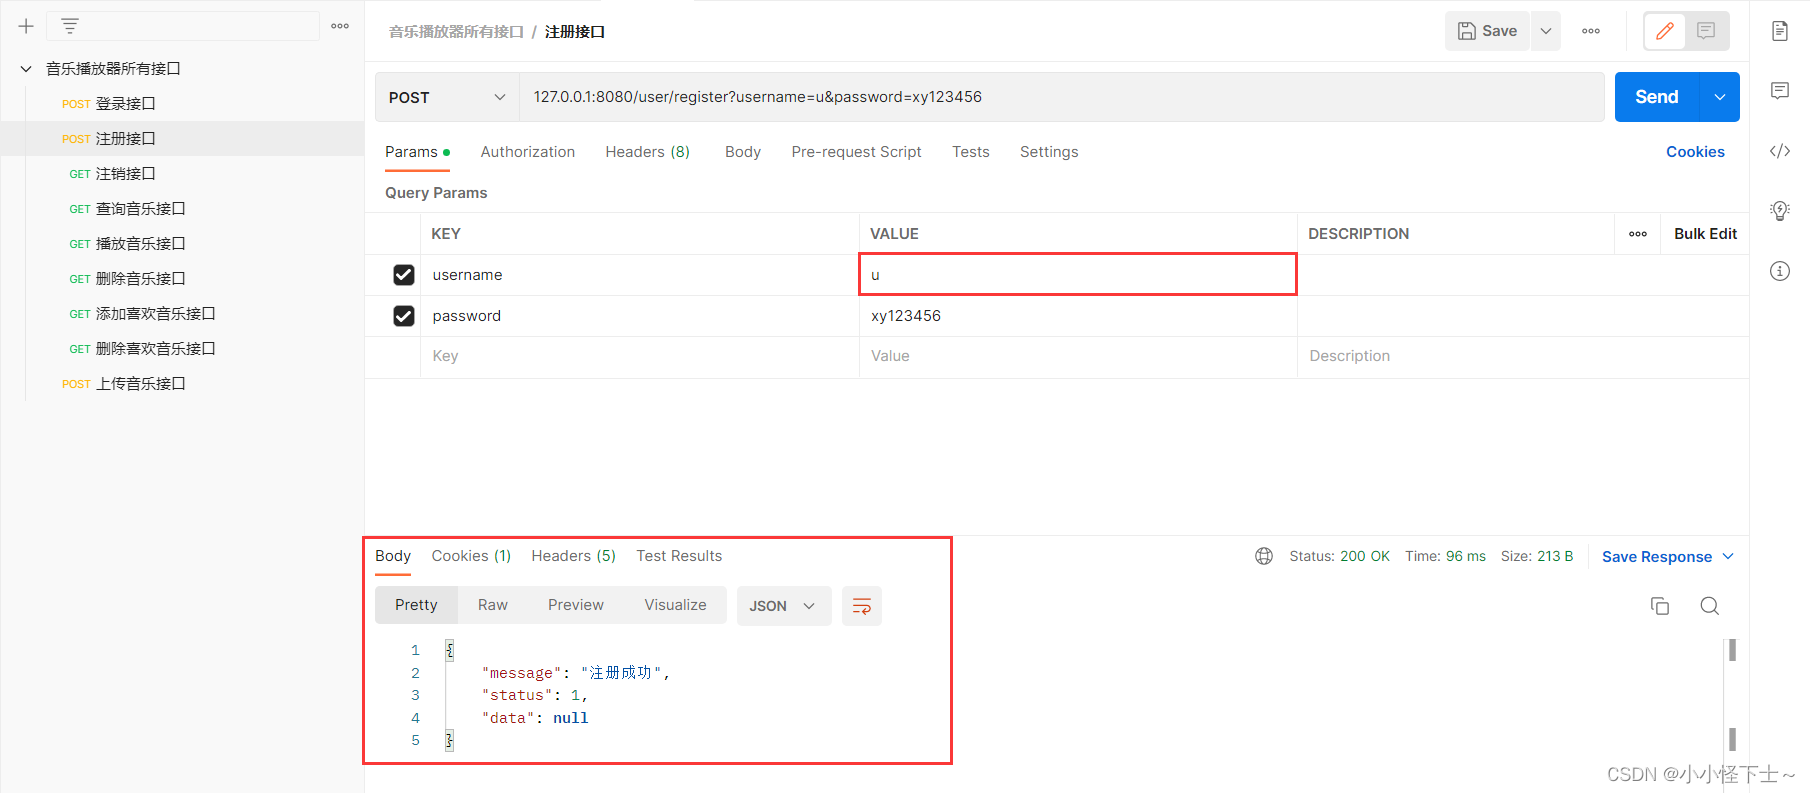This screenshot has height=793, width=1810.
Task: Select the Raw view
Action: (x=493, y=605)
